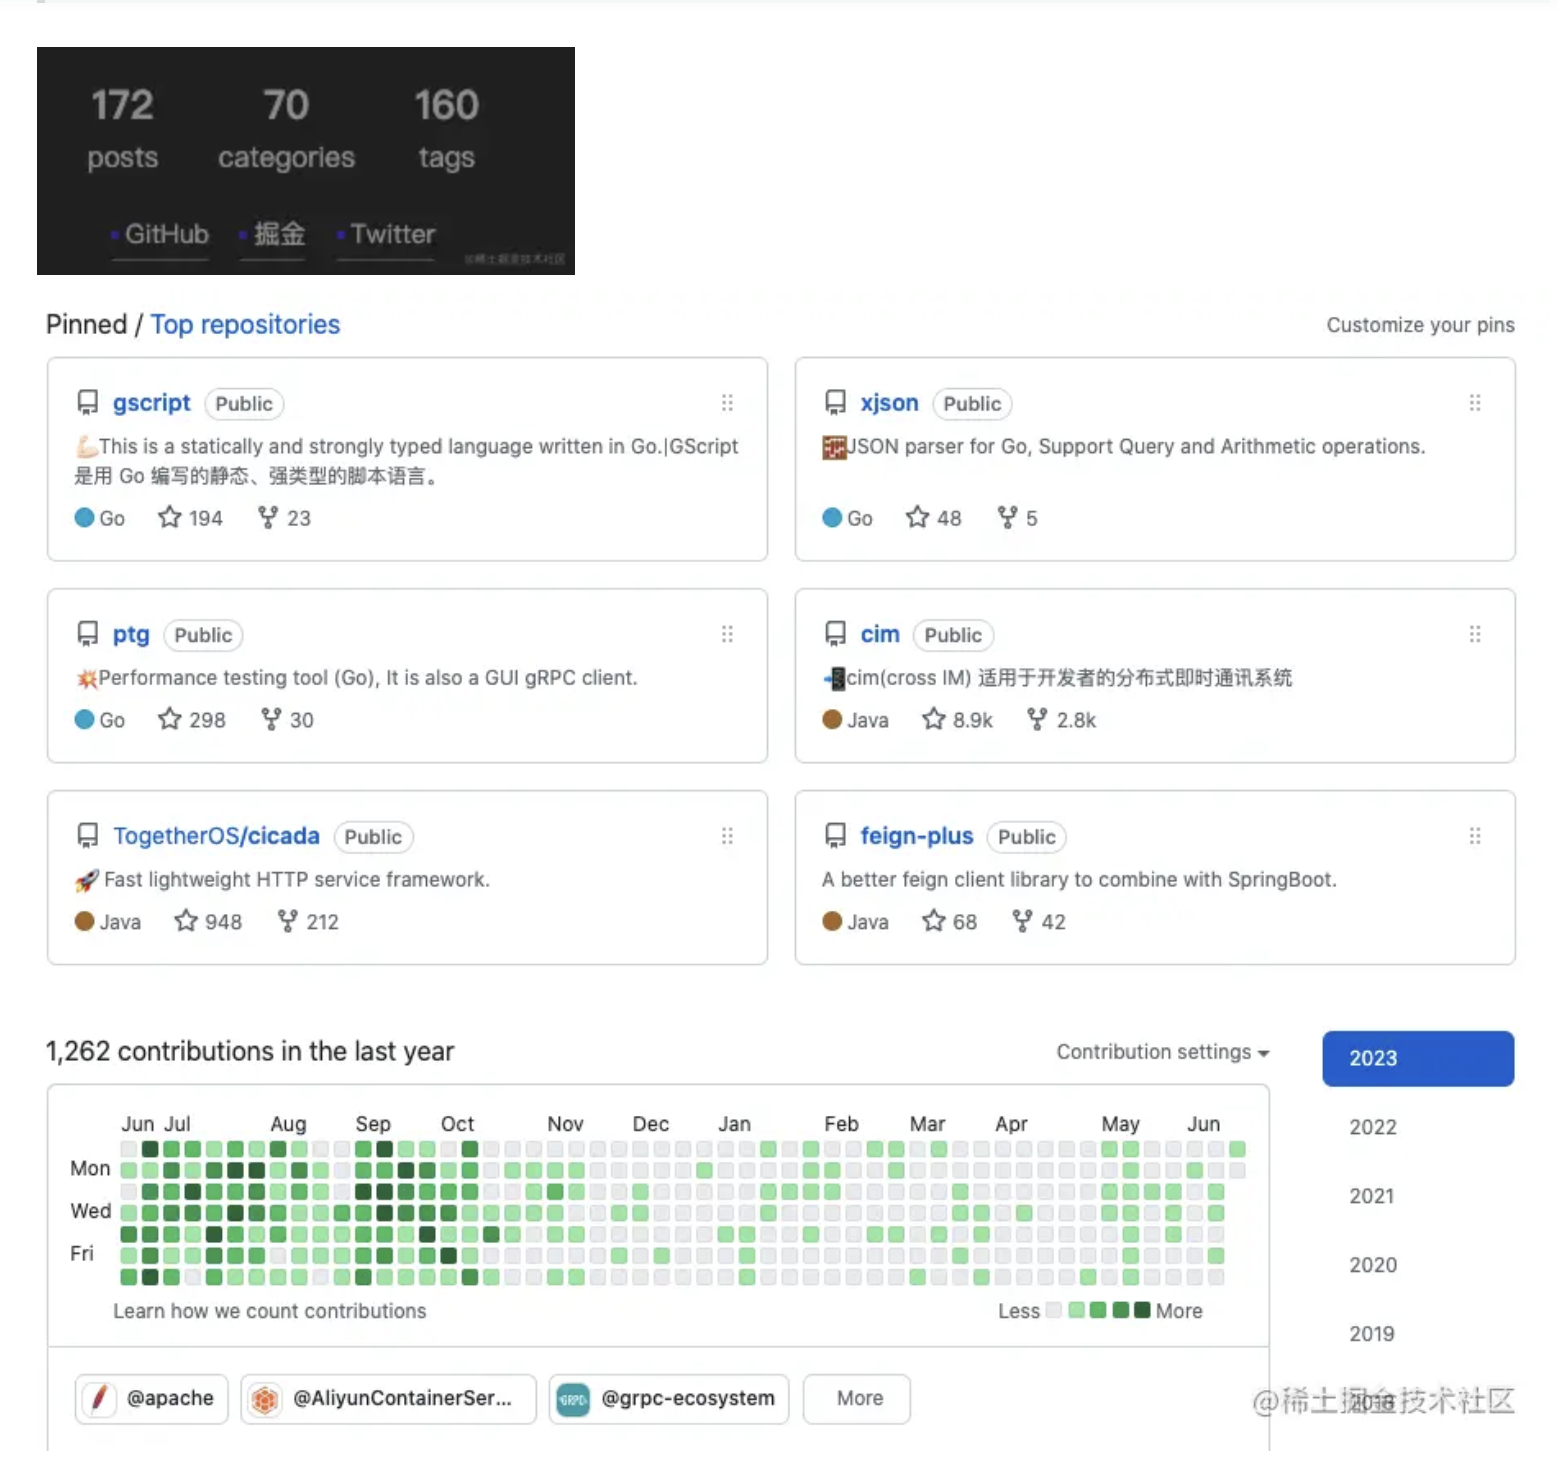Open the feign-plus repository link
Image resolution: width=1558 pixels, height=1462 pixels.
(x=917, y=836)
